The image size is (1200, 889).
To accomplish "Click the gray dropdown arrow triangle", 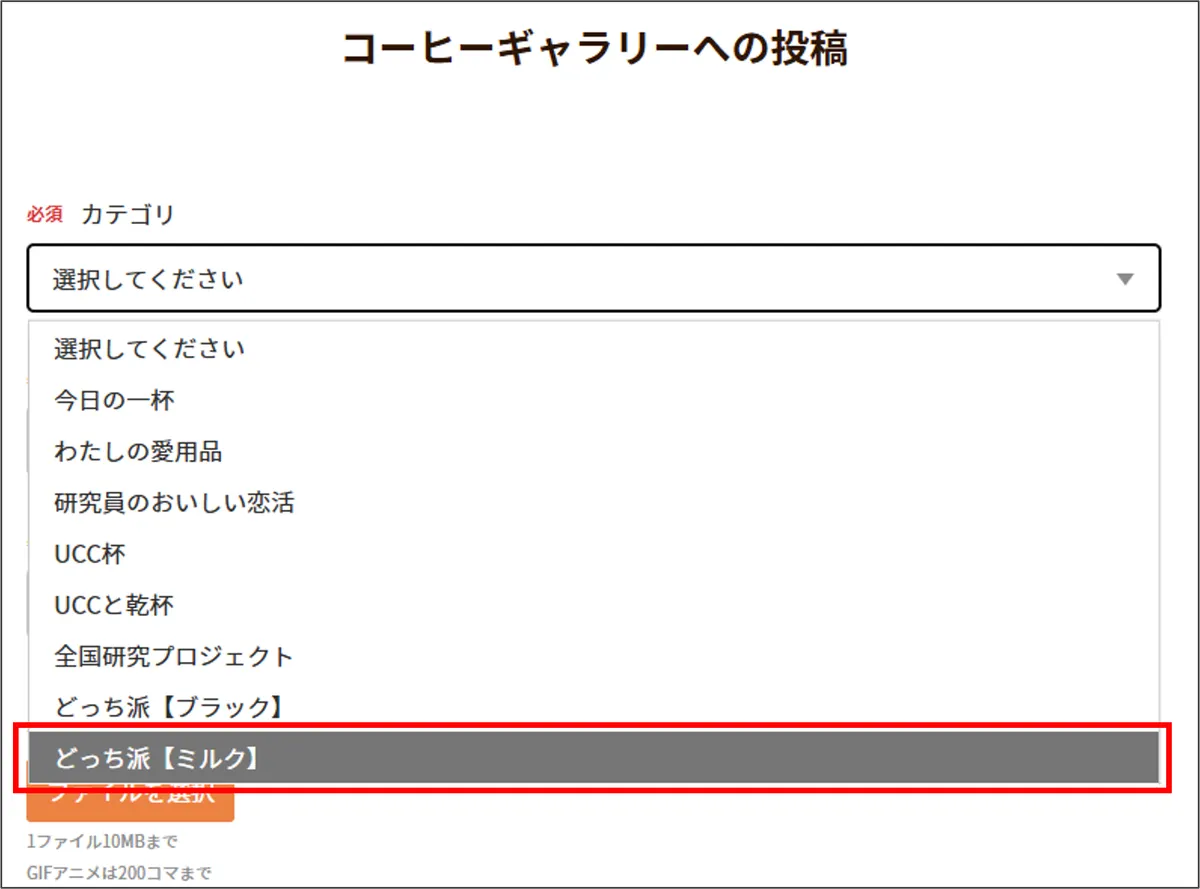I will click(x=1125, y=280).
